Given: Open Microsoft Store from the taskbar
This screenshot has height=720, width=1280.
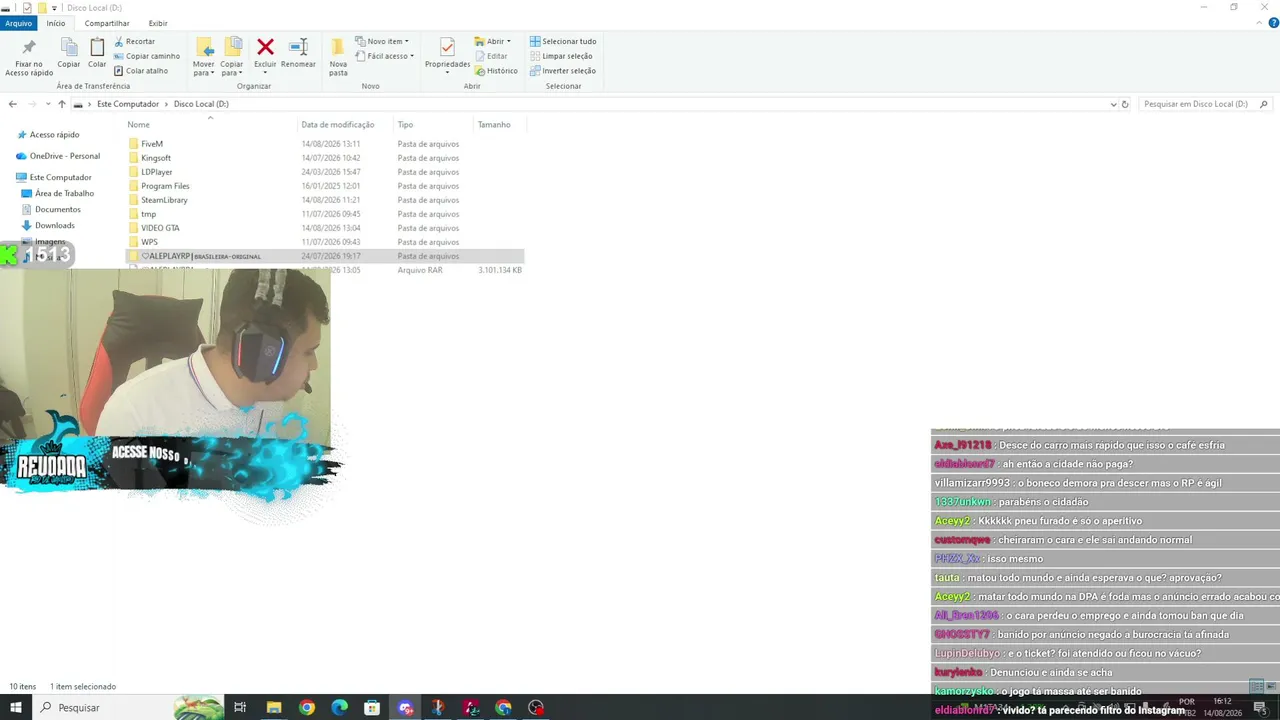Looking at the screenshot, I should 372,708.
